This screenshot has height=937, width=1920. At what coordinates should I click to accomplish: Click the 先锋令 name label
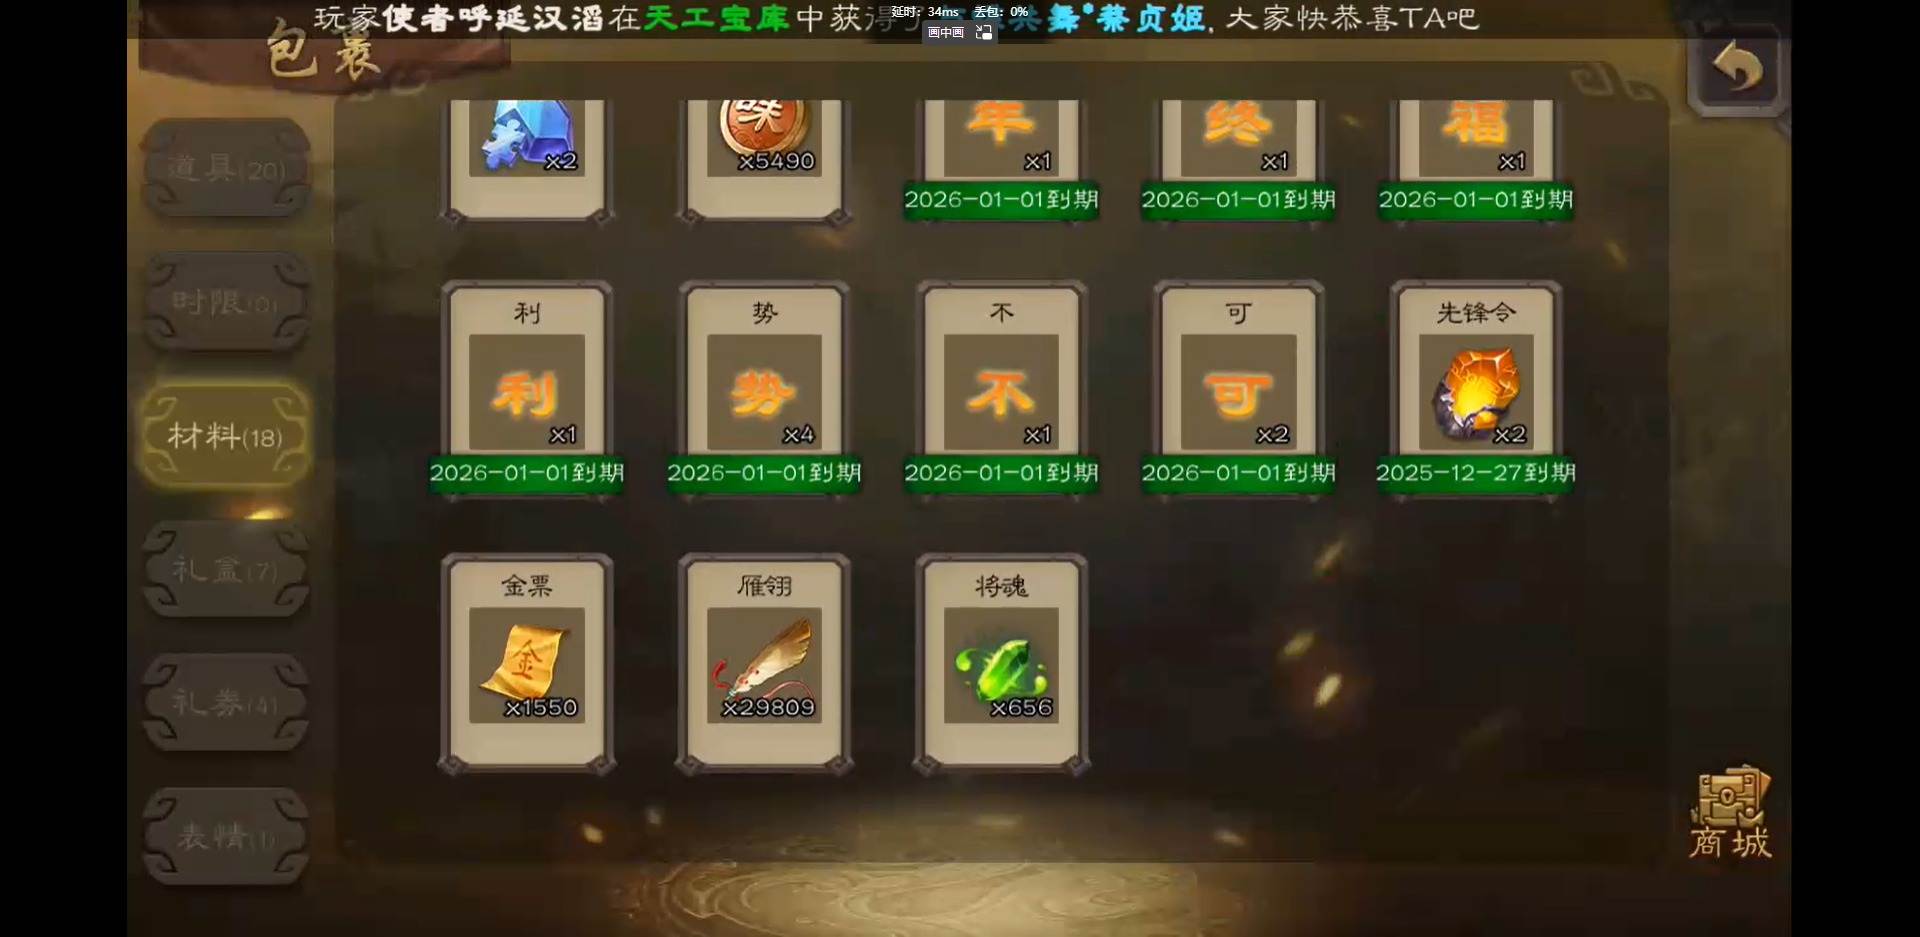tap(1476, 312)
